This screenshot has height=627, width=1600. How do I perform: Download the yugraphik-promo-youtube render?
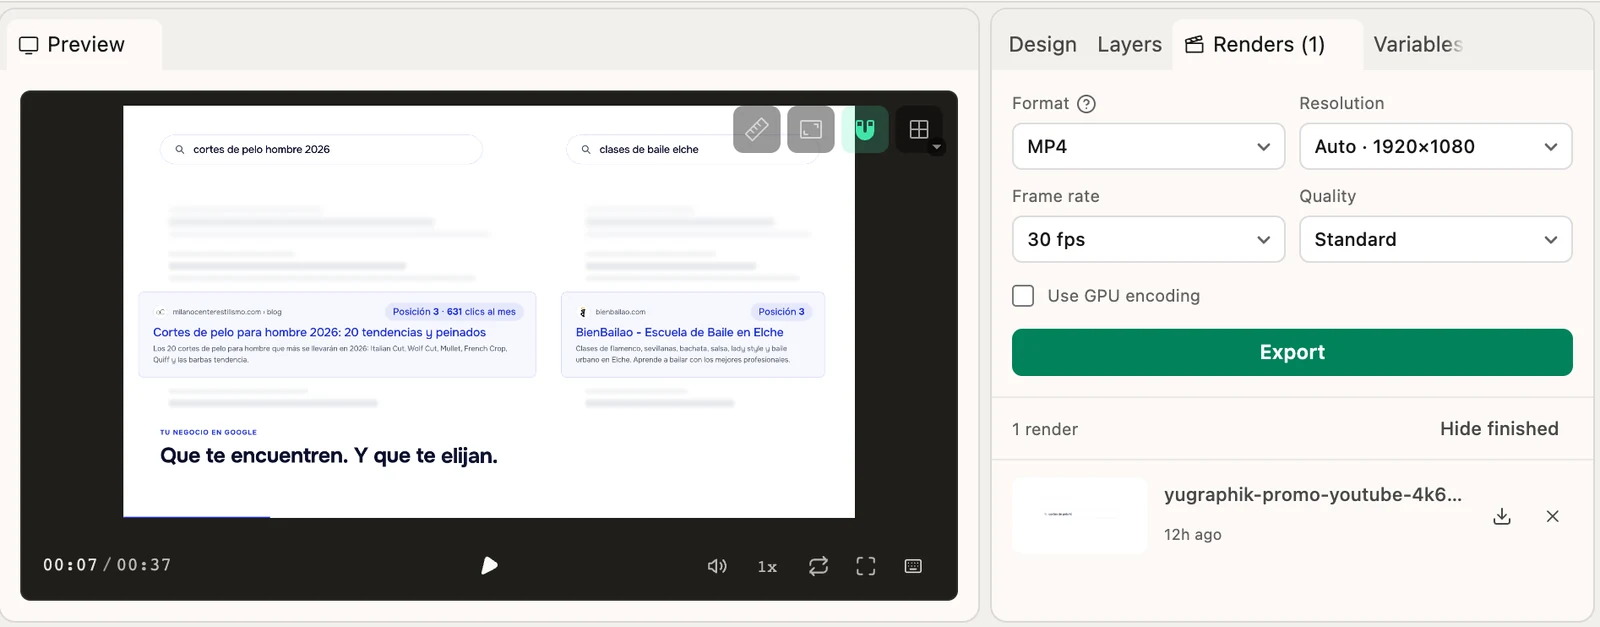(x=1502, y=516)
